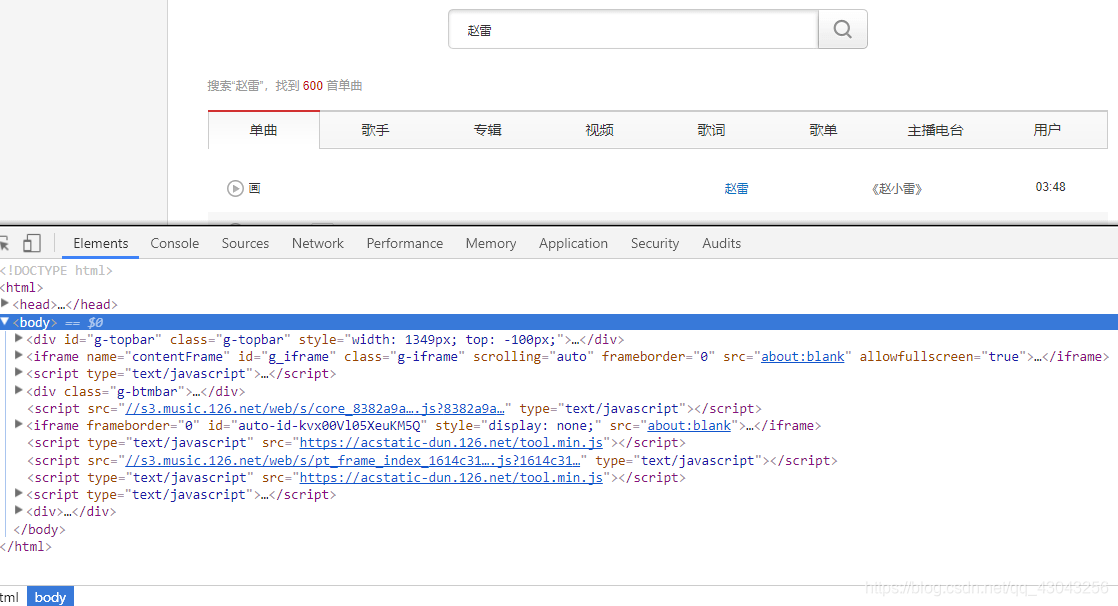Select the DOCTYPE html line
Image resolution: width=1118 pixels, height=606 pixels.
click(56, 270)
